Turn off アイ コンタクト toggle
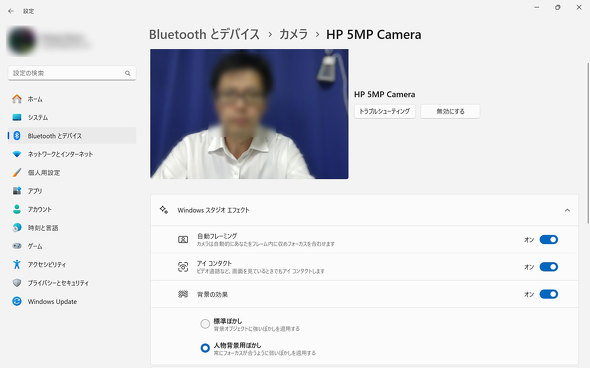The width and height of the screenshot is (590, 368). [549, 267]
